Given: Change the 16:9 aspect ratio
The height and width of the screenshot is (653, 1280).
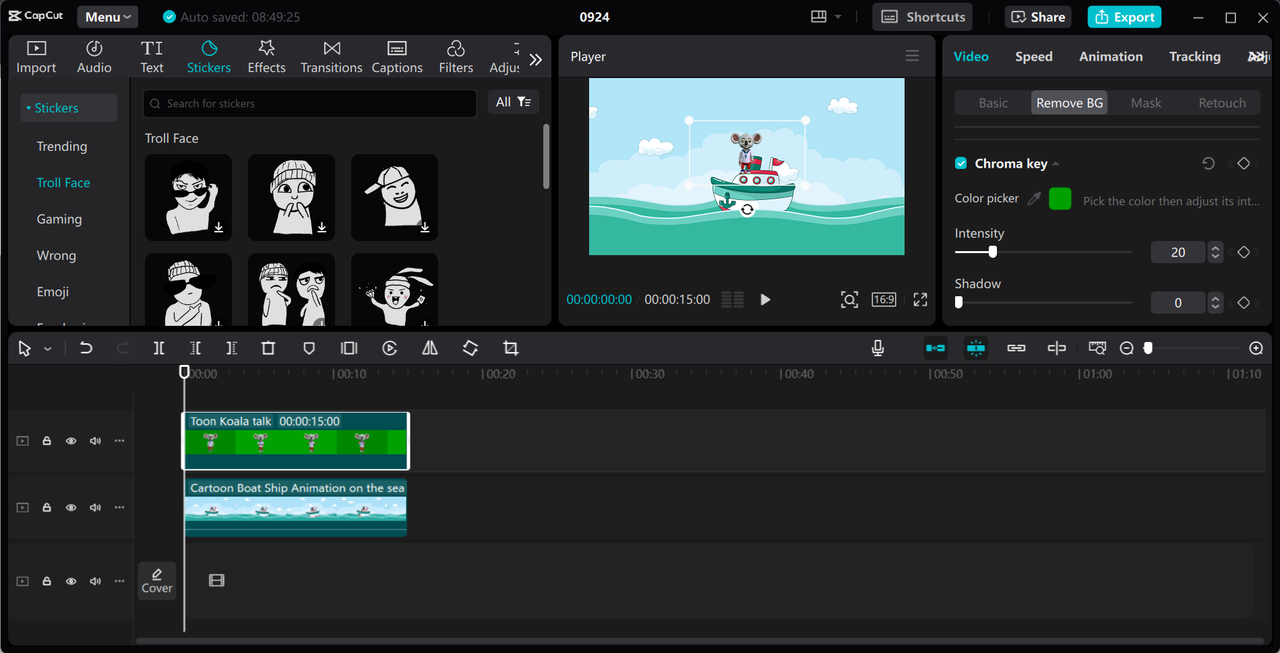Looking at the screenshot, I should tap(883, 299).
